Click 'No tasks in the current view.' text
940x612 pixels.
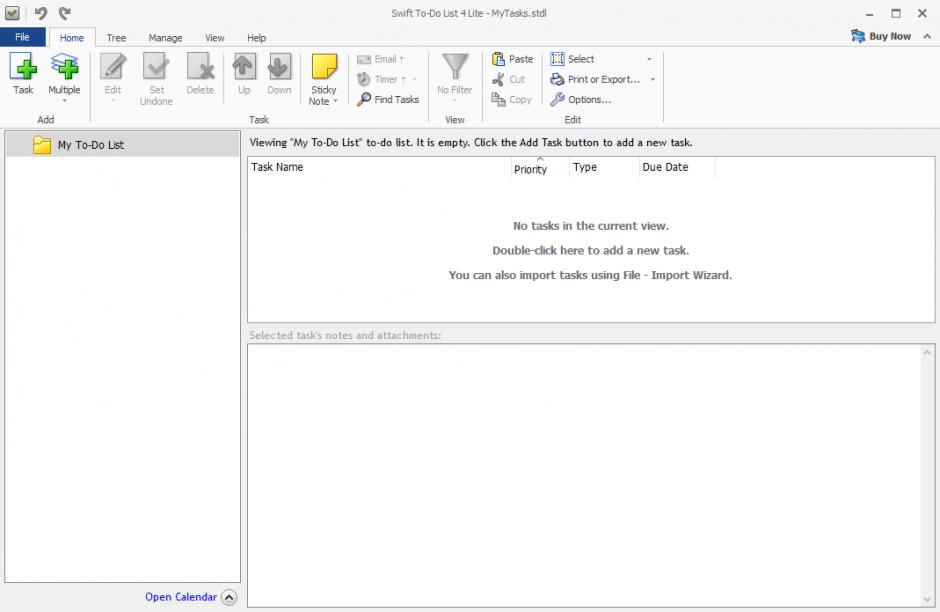(x=590, y=226)
